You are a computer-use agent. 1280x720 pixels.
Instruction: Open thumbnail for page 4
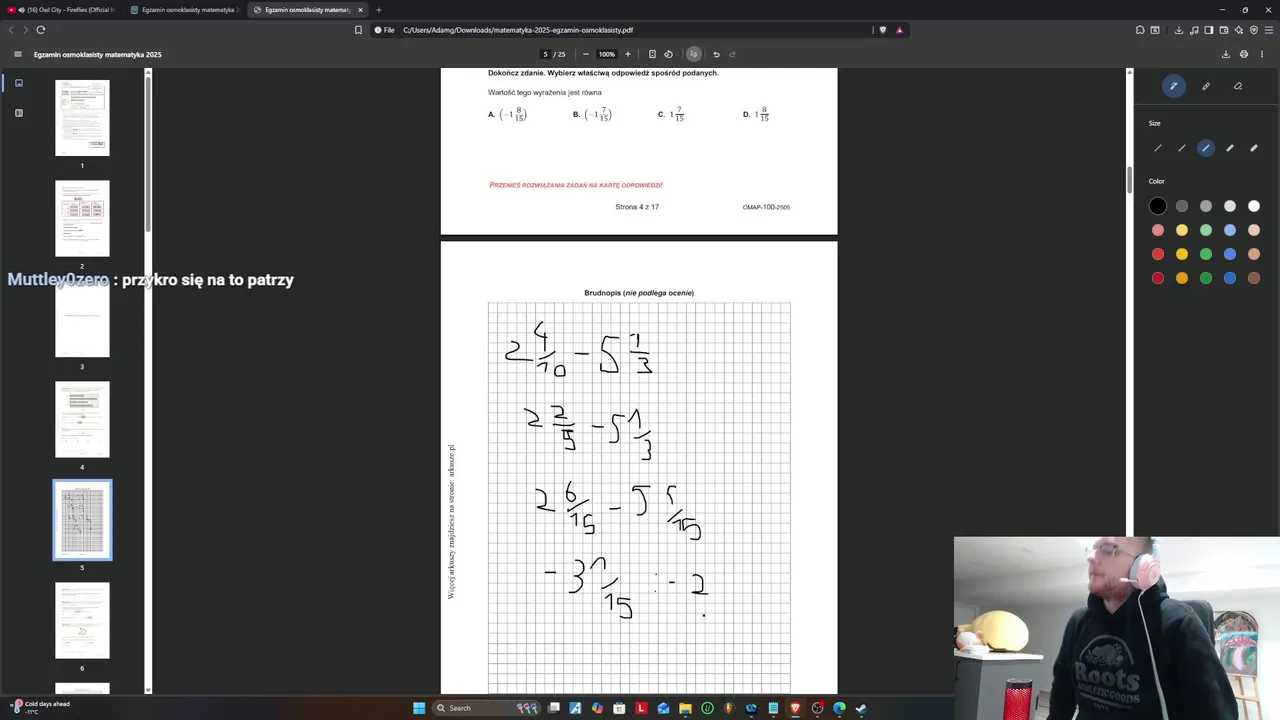[82, 419]
